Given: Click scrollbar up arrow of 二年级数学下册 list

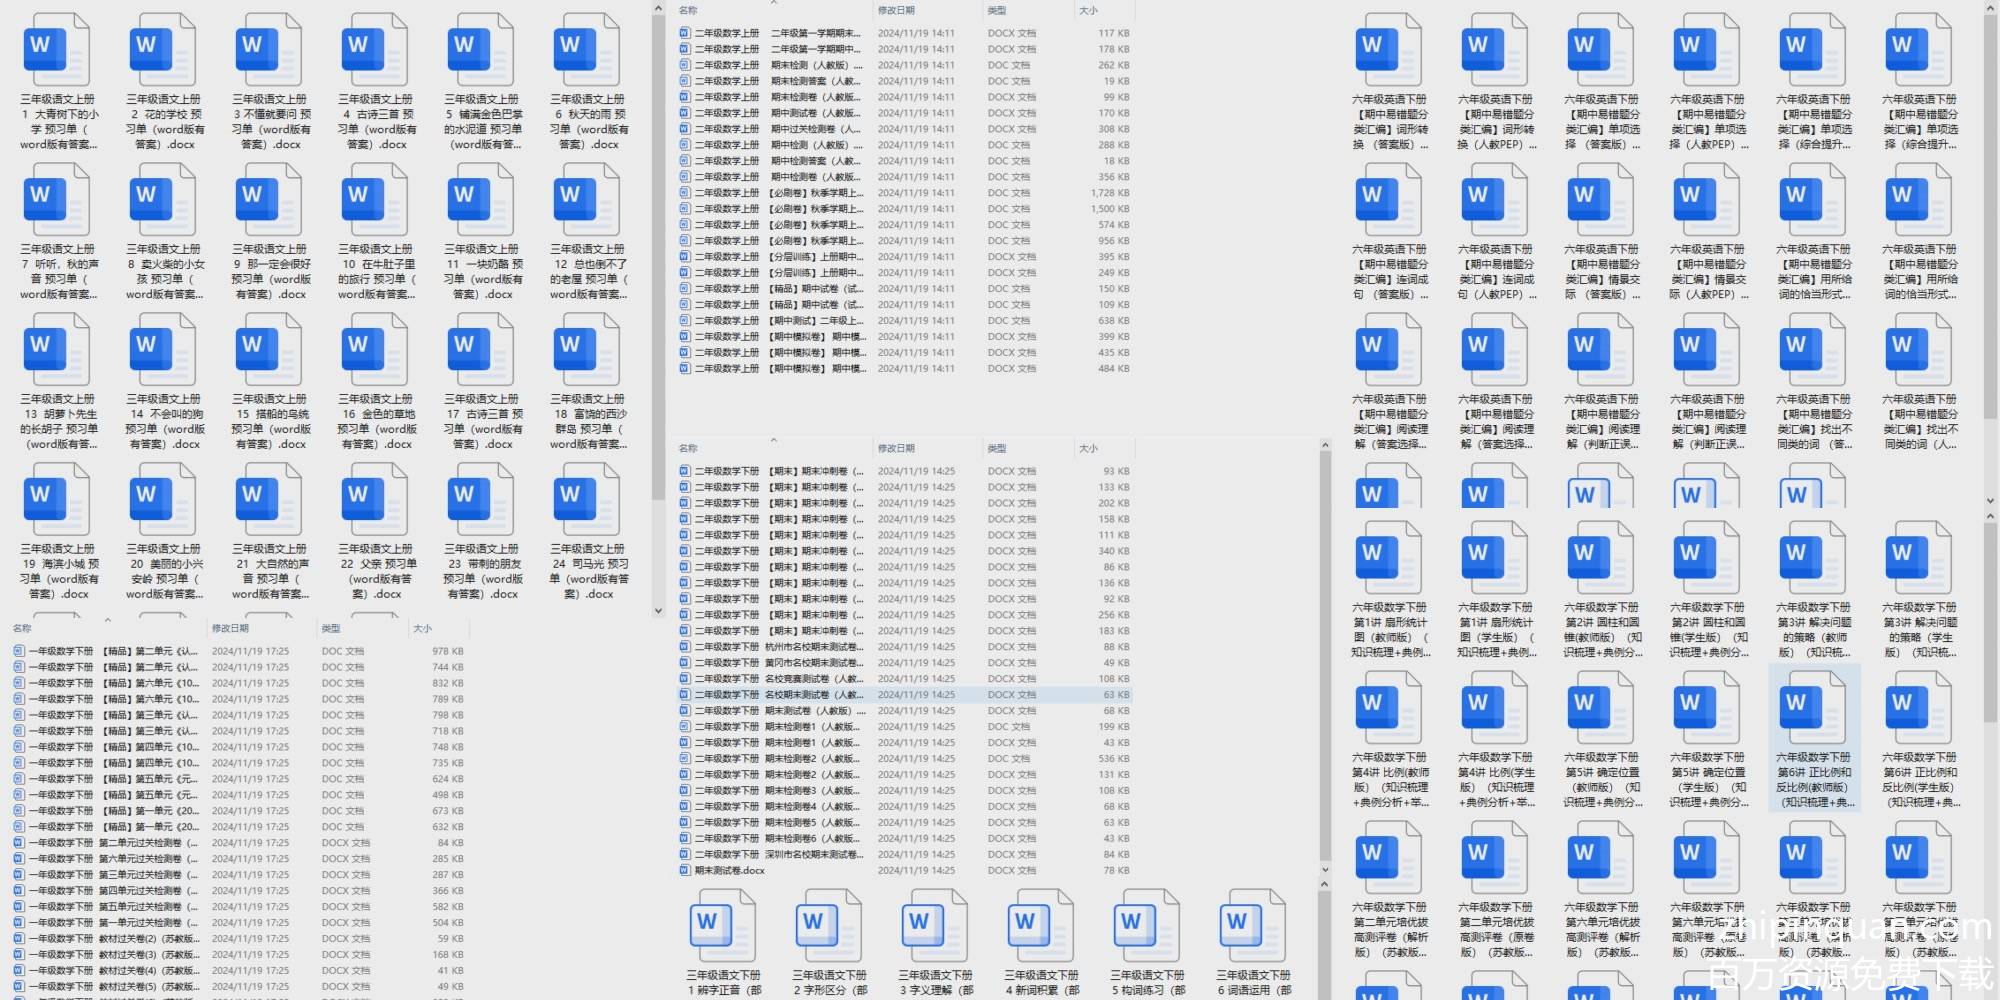Looking at the screenshot, I should 1325,445.
